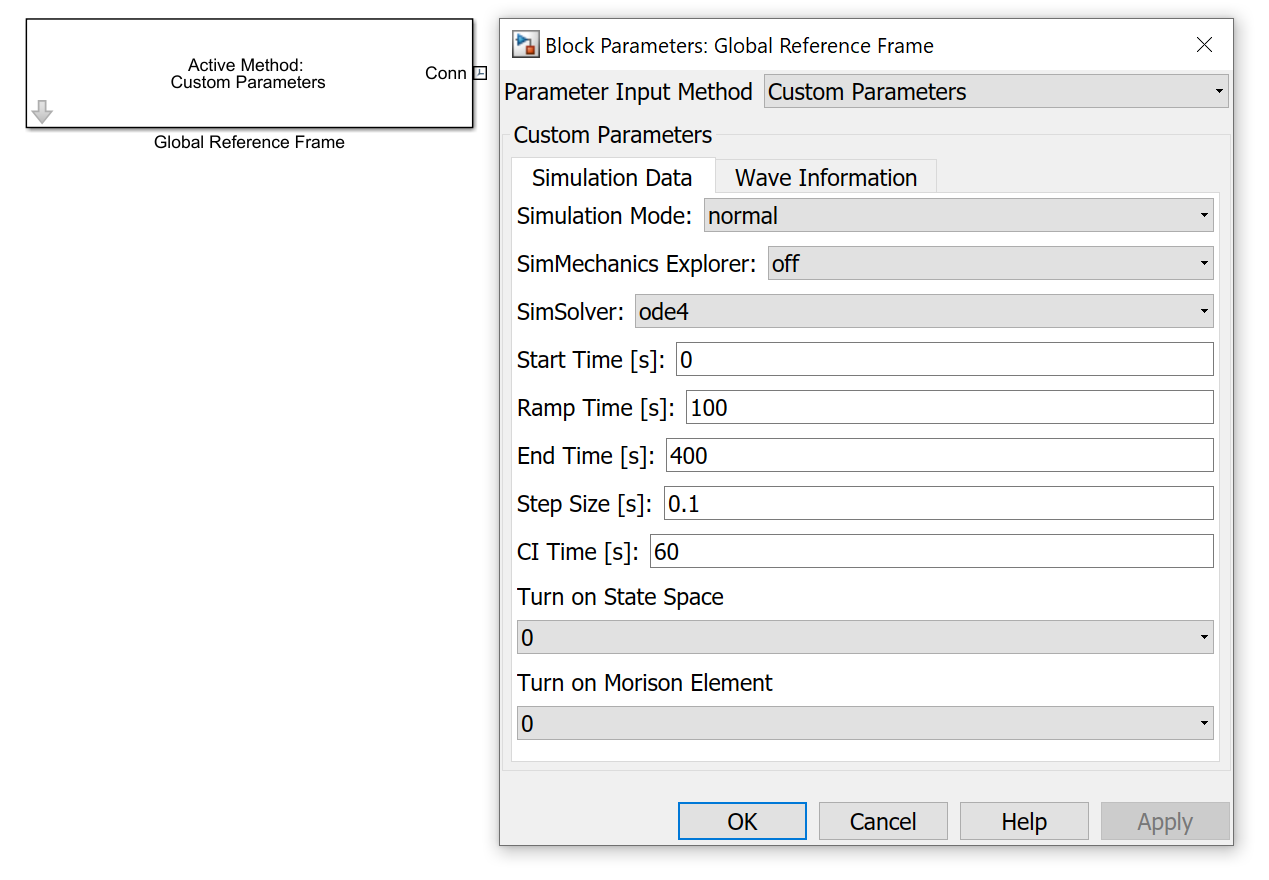Open Help for this block
Image resolution: width=1269 pixels, height=880 pixels.
click(x=1023, y=821)
